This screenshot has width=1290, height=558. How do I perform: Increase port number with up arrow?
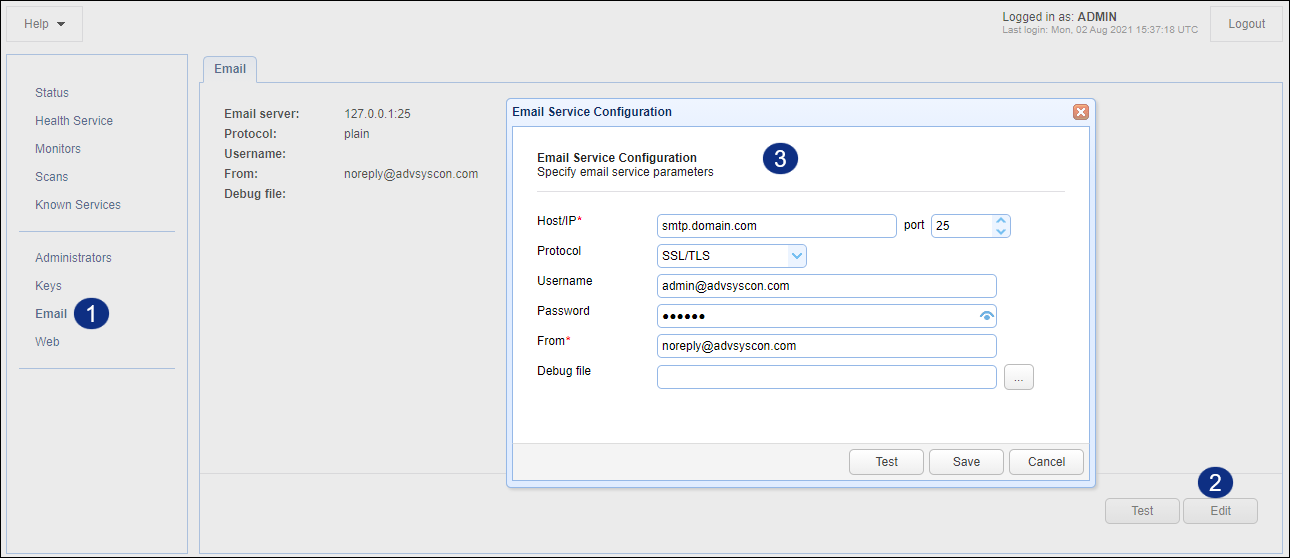tap(1001, 220)
